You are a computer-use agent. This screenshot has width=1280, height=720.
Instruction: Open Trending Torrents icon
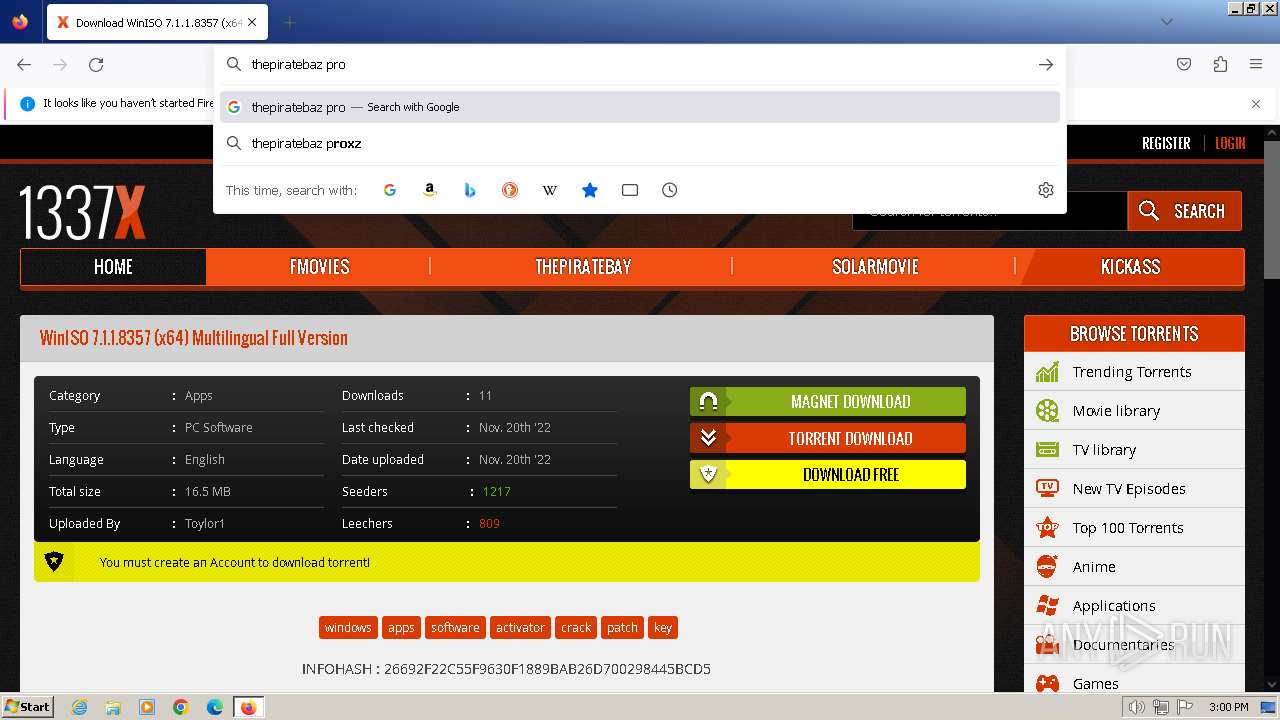tap(1047, 372)
